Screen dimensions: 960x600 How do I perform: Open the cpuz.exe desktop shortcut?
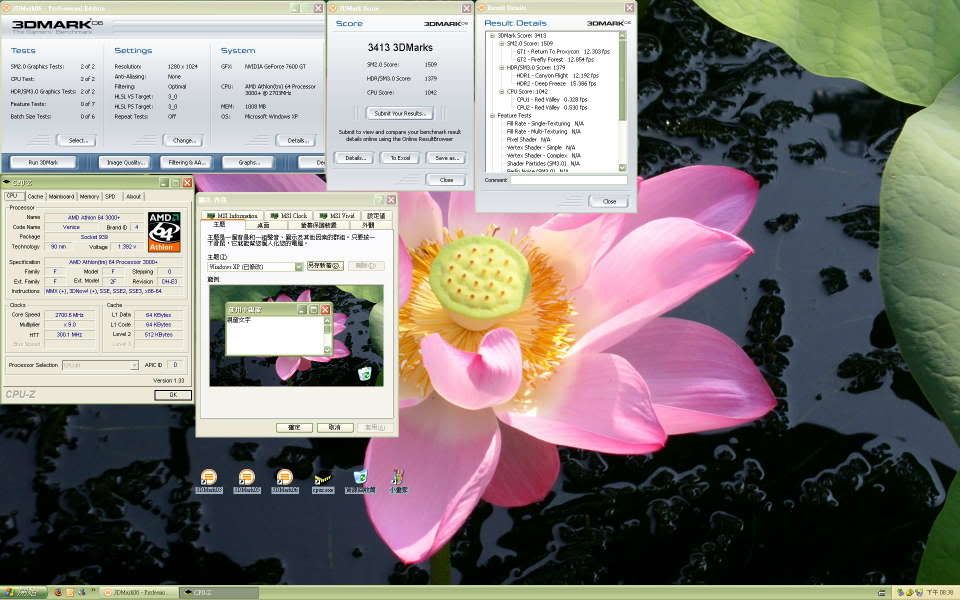coord(323,479)
